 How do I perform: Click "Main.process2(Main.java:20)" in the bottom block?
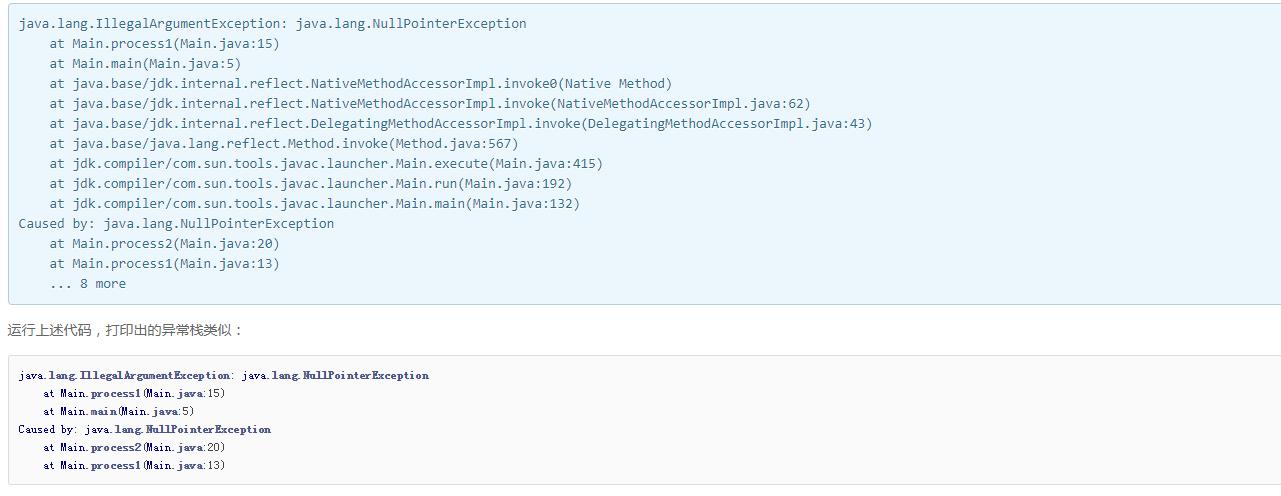pyautogui.click(x=134, y=448)
